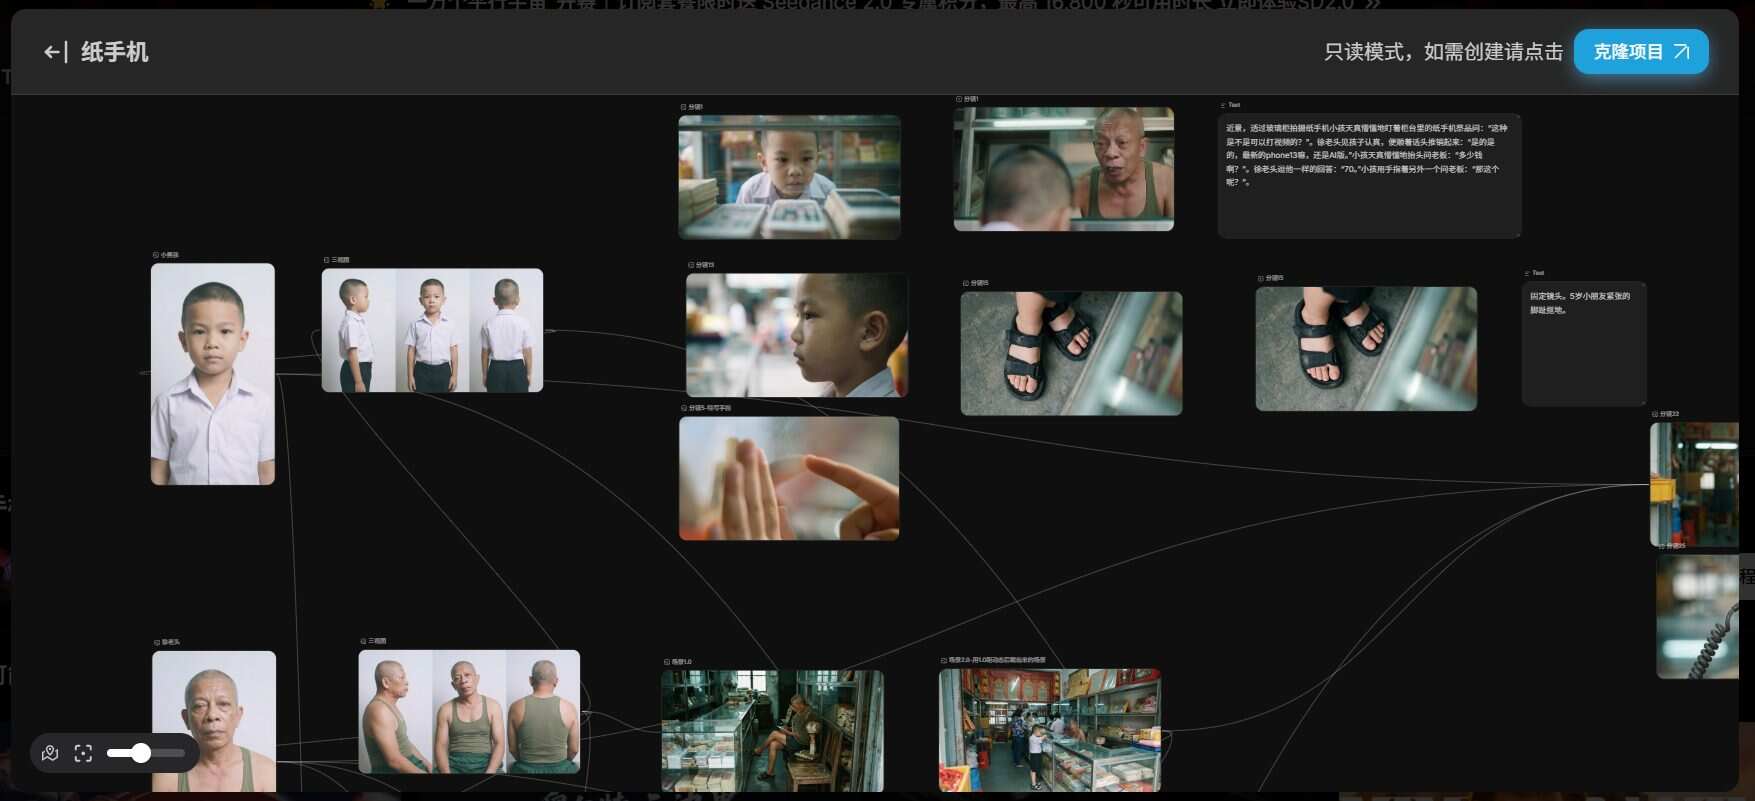Select the old man talking shot thumbnail

(x=1063, y=169)
